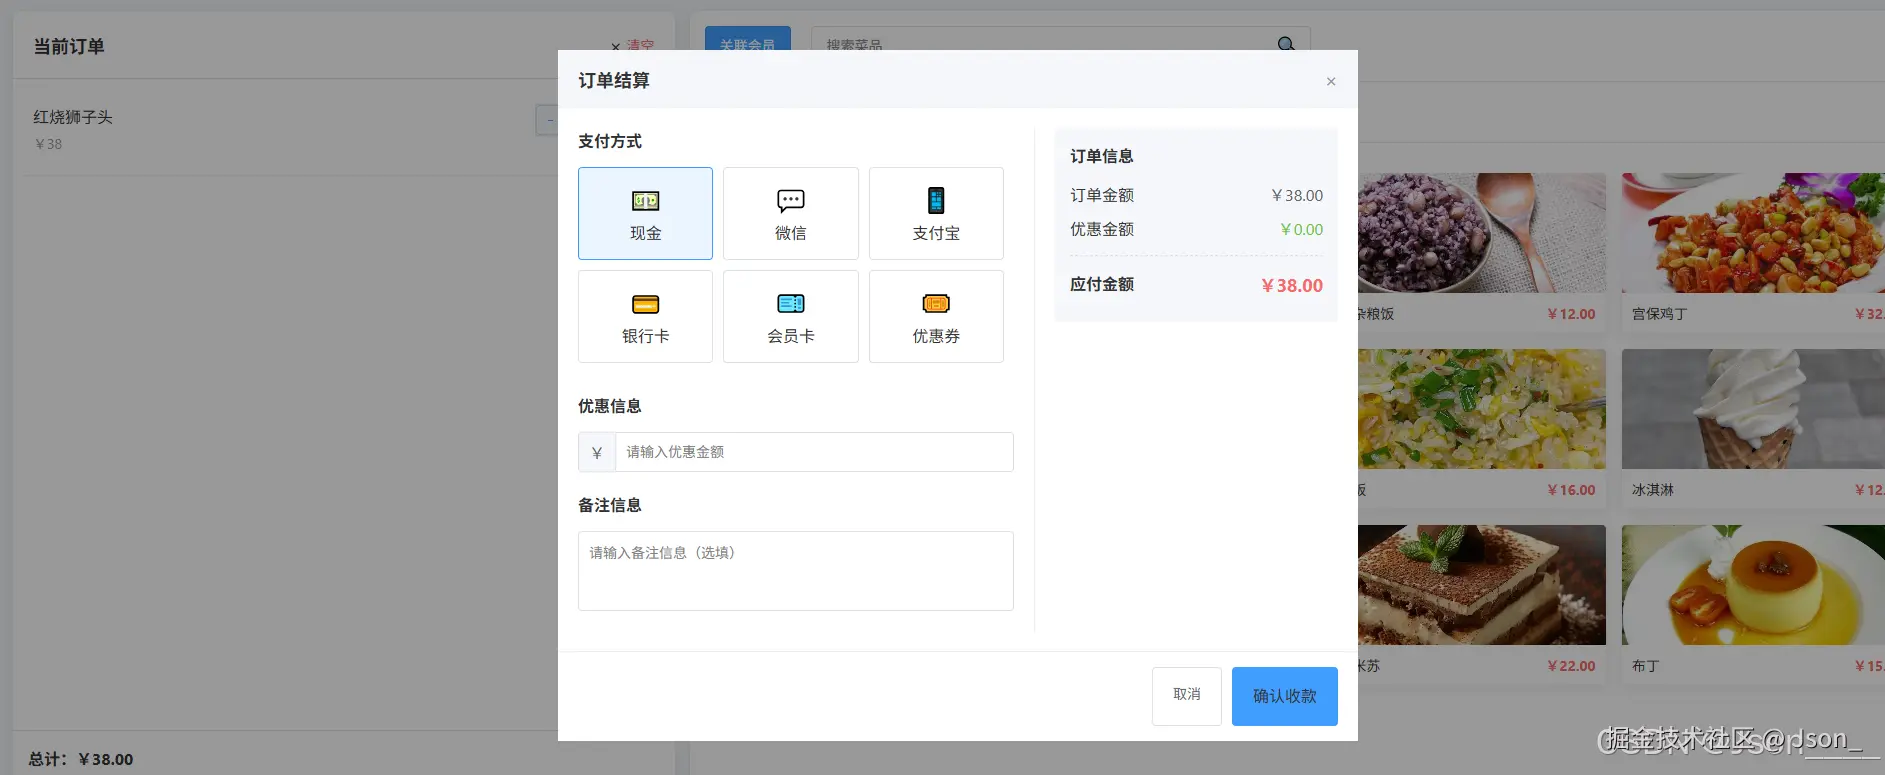Click the search magnifier icon
1885x775 pixels.
(1286, 44)
